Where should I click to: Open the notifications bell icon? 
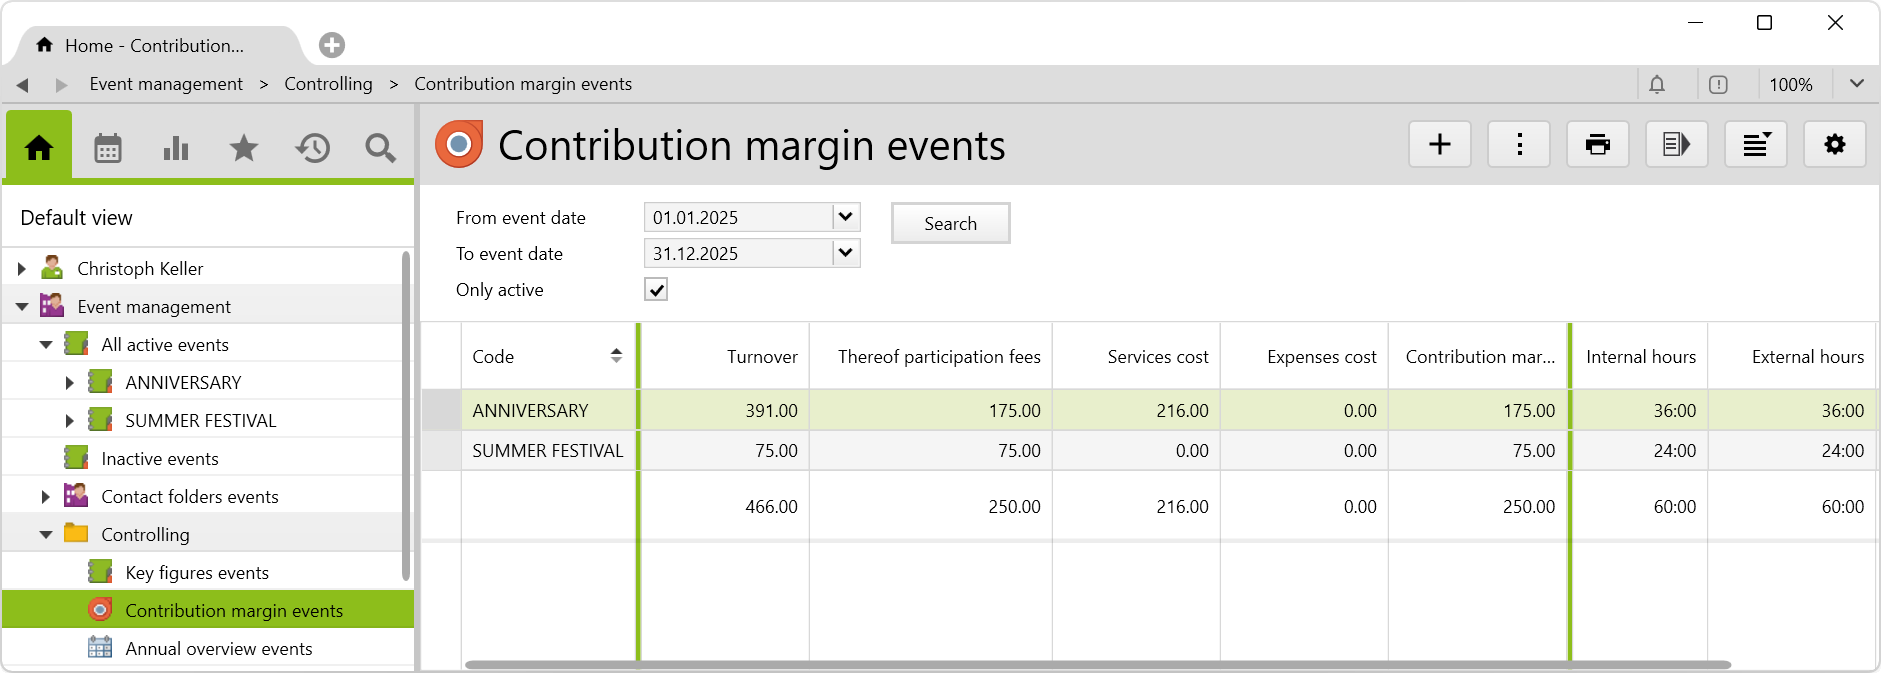(1657, 85)
